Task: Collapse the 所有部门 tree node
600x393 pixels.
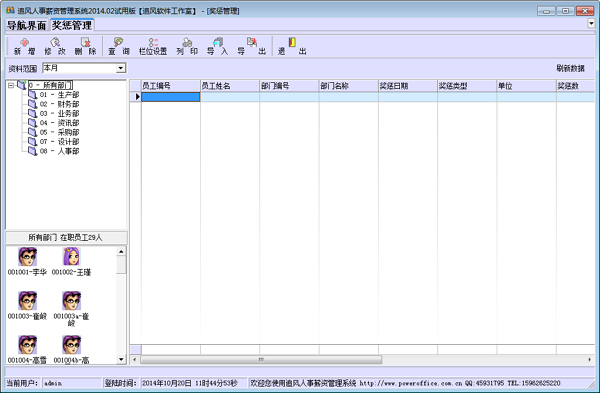Action: click(11, 85)
